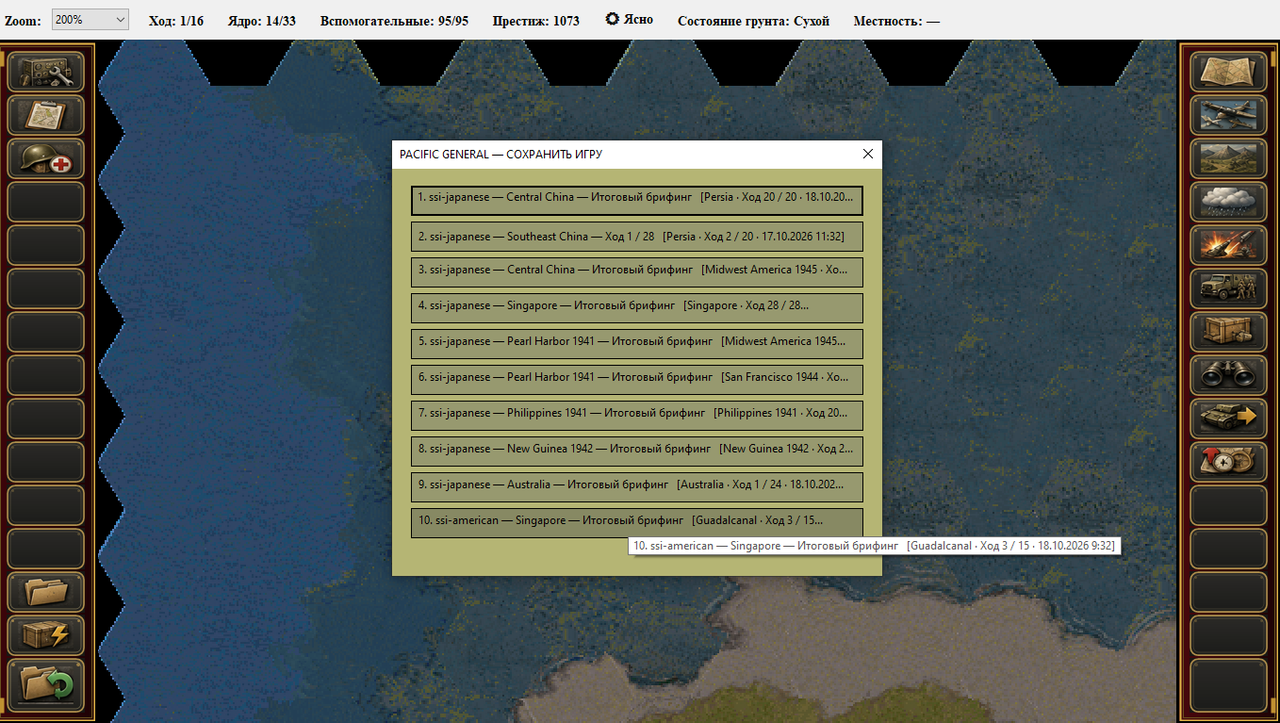Open the folded strategic map icon
The height and width of the screenshot is (723, 1280).
[1227, 72]
